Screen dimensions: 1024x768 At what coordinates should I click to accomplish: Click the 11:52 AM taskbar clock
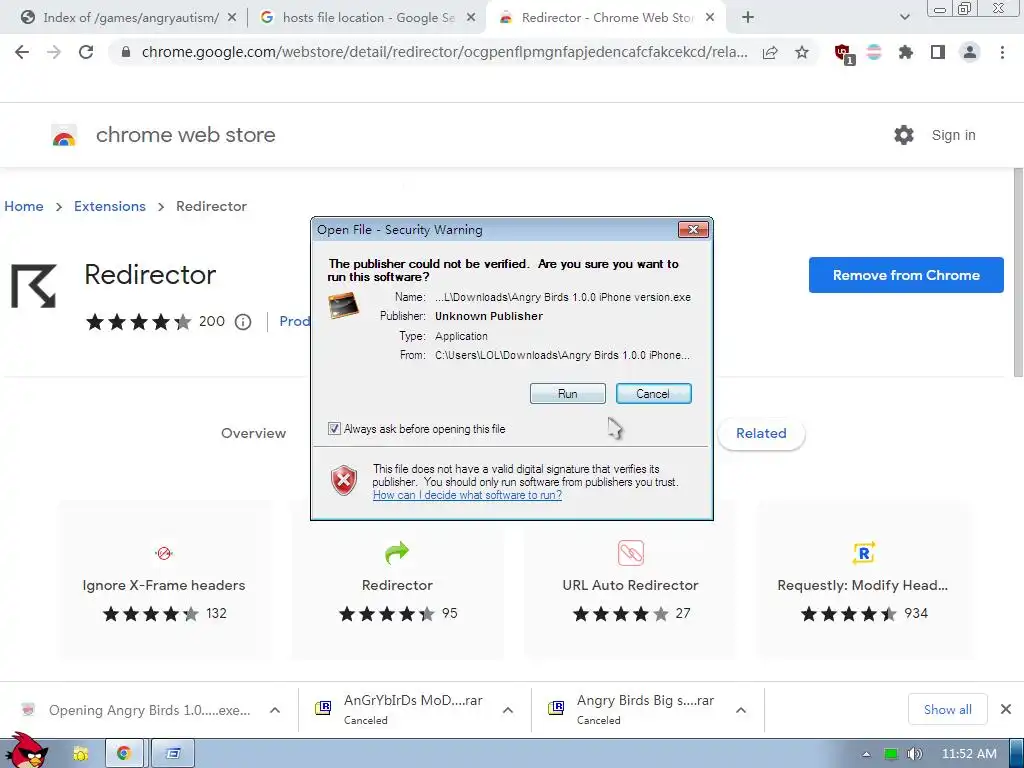point(968,754)
